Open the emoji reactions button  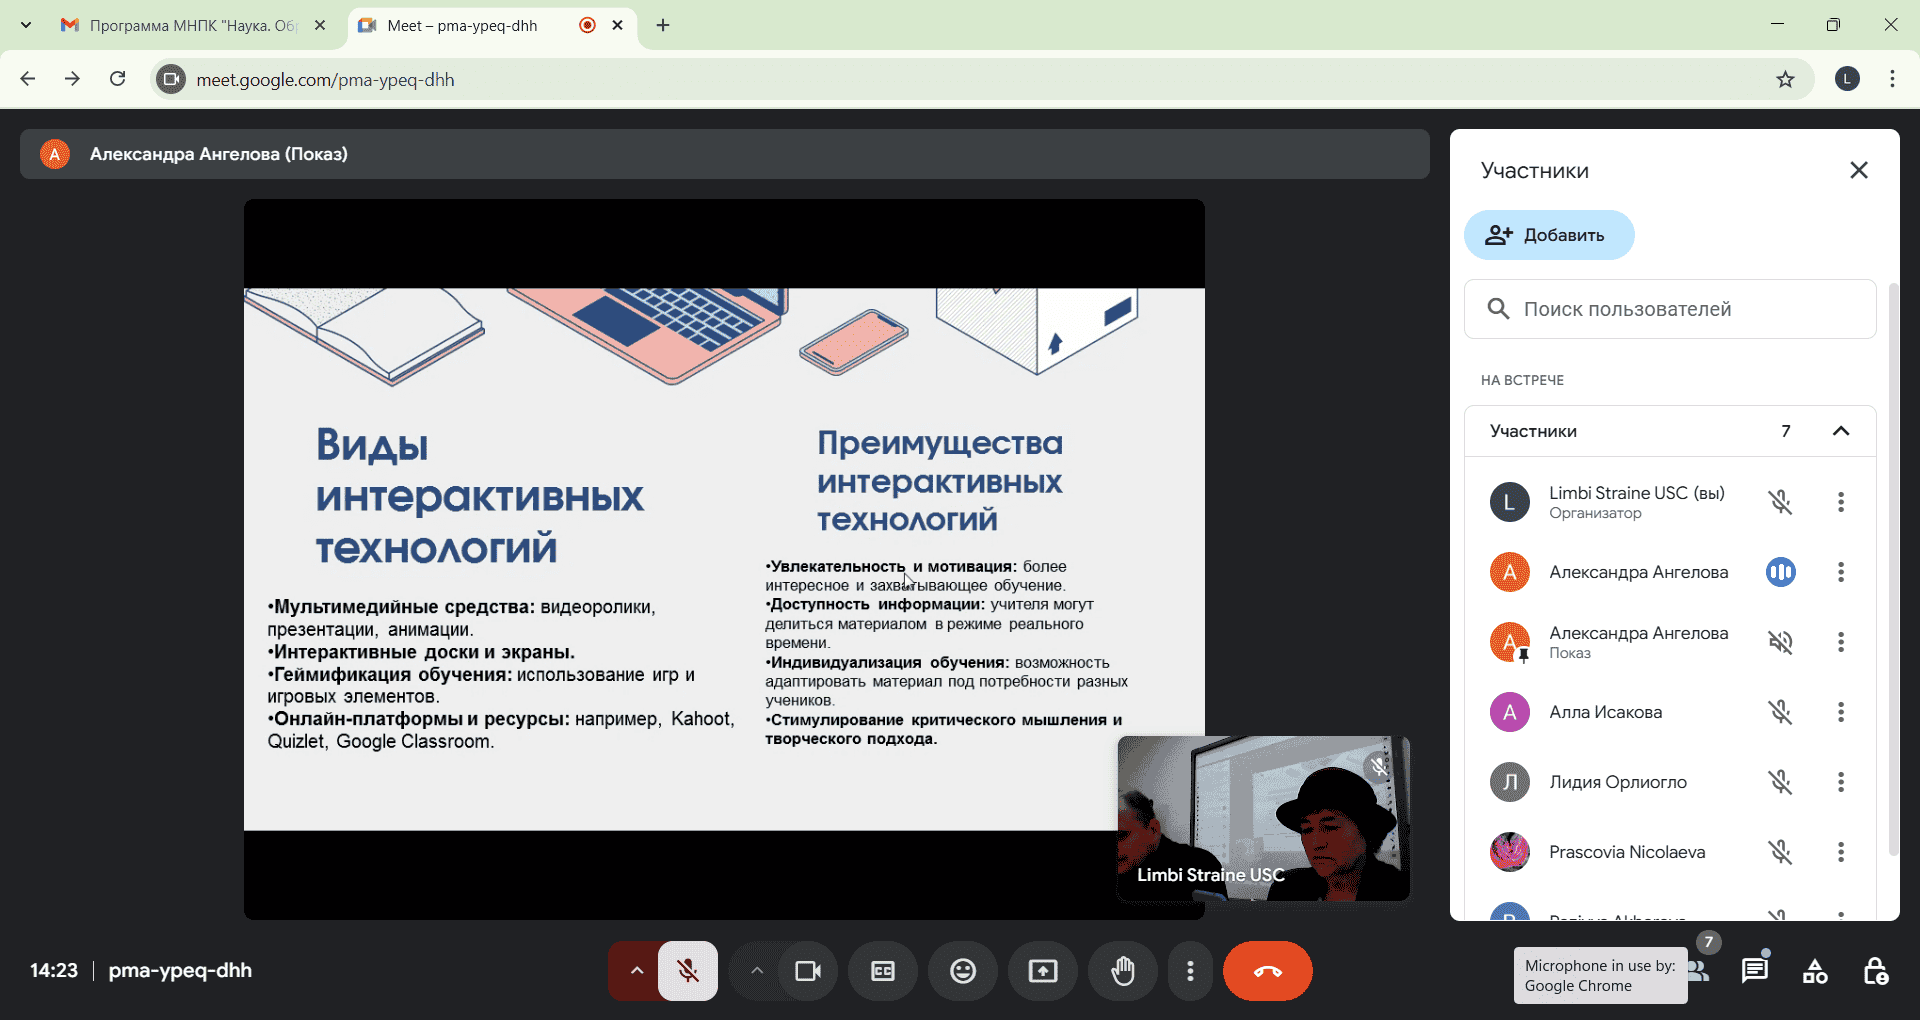[x=963, y=971]
